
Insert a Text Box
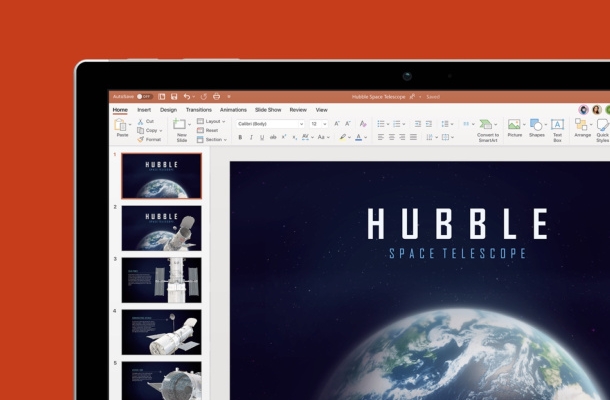tap(557, 130)
